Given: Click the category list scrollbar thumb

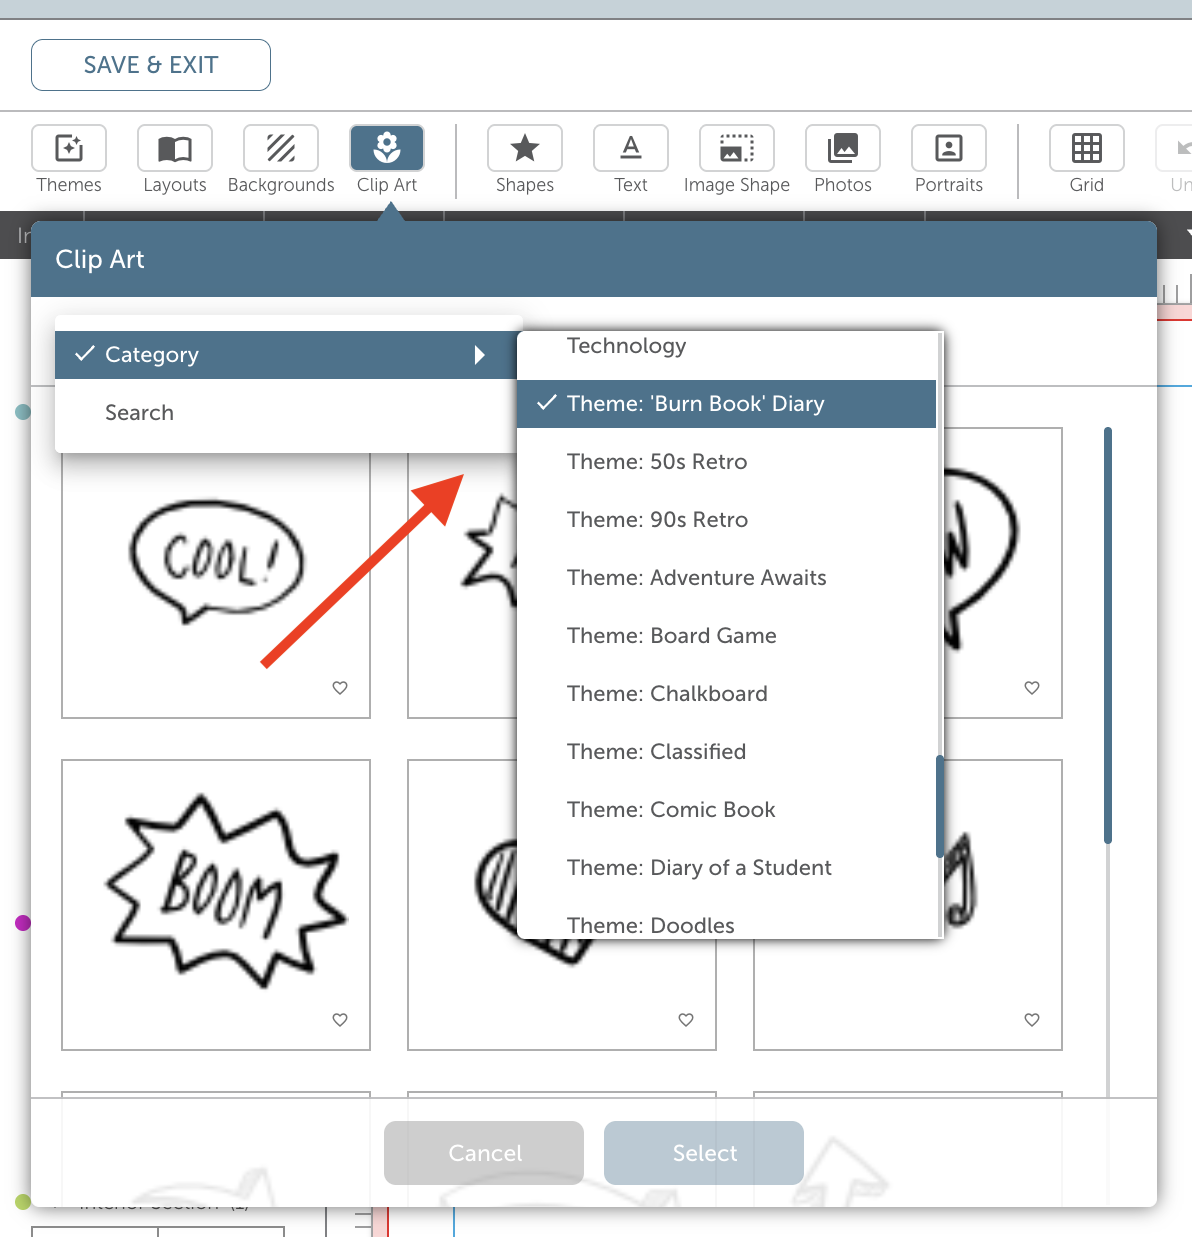Looking at the screenshot, I should coord(940,806).
